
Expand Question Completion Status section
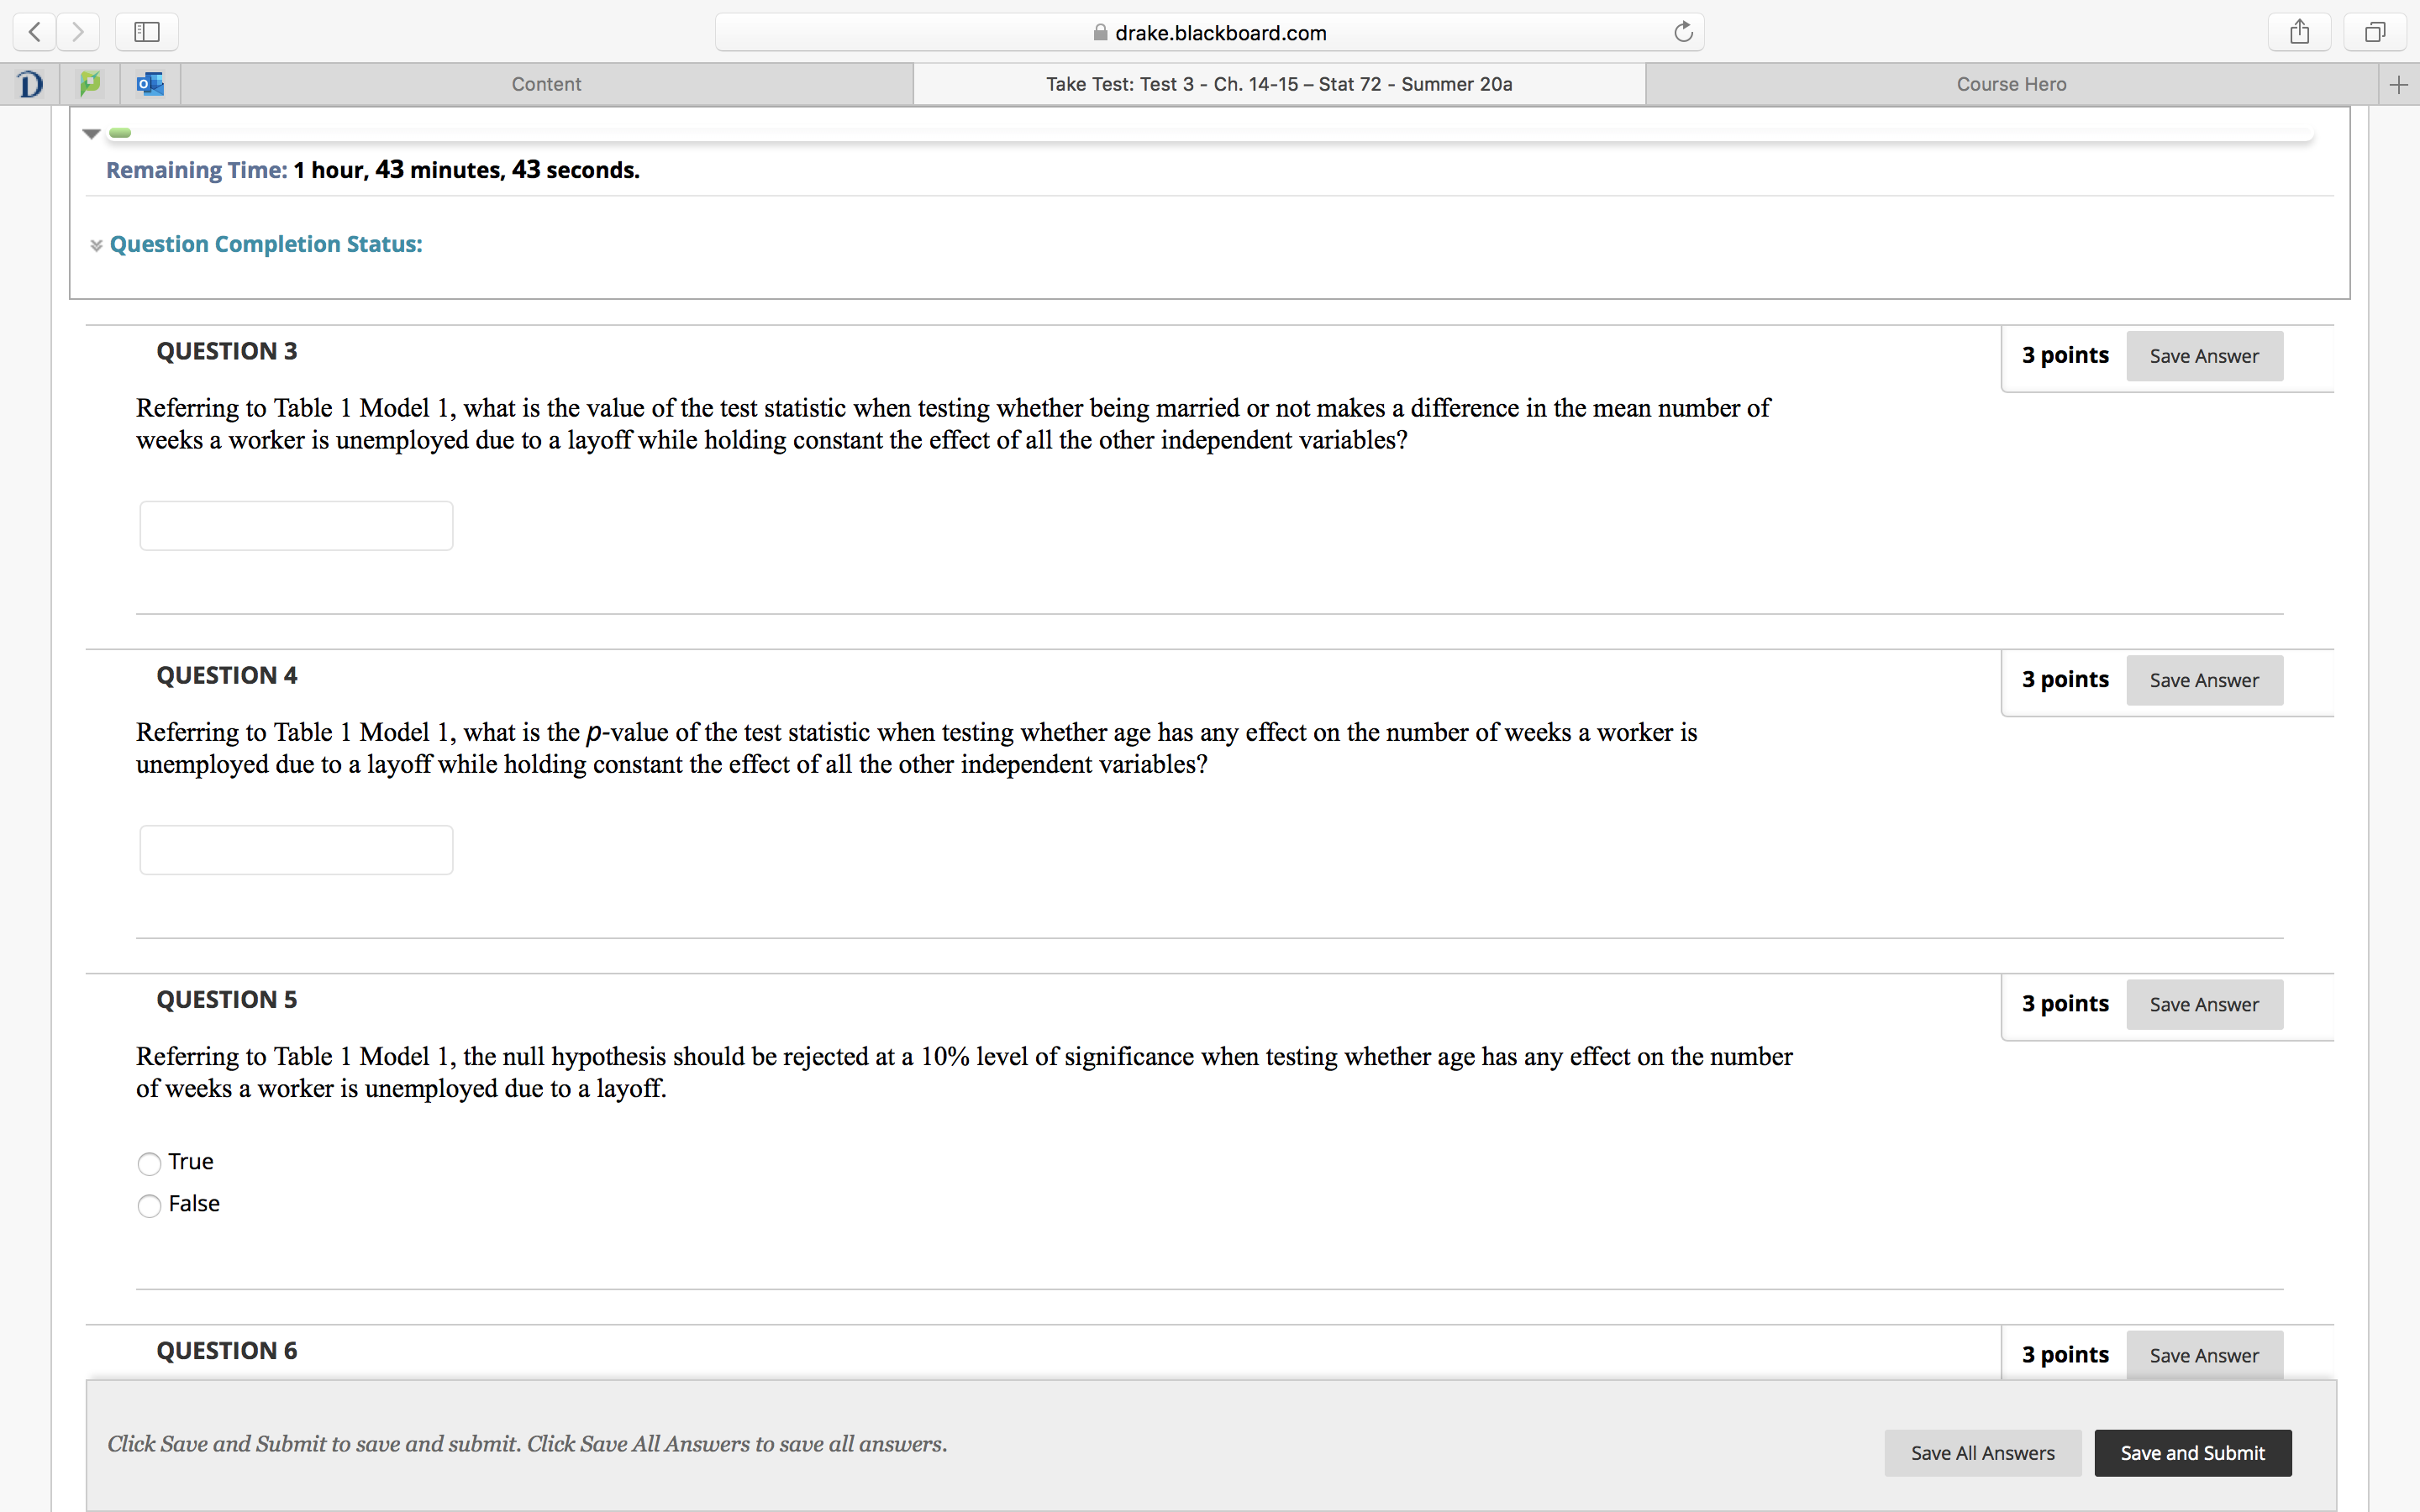coord(265,244)
